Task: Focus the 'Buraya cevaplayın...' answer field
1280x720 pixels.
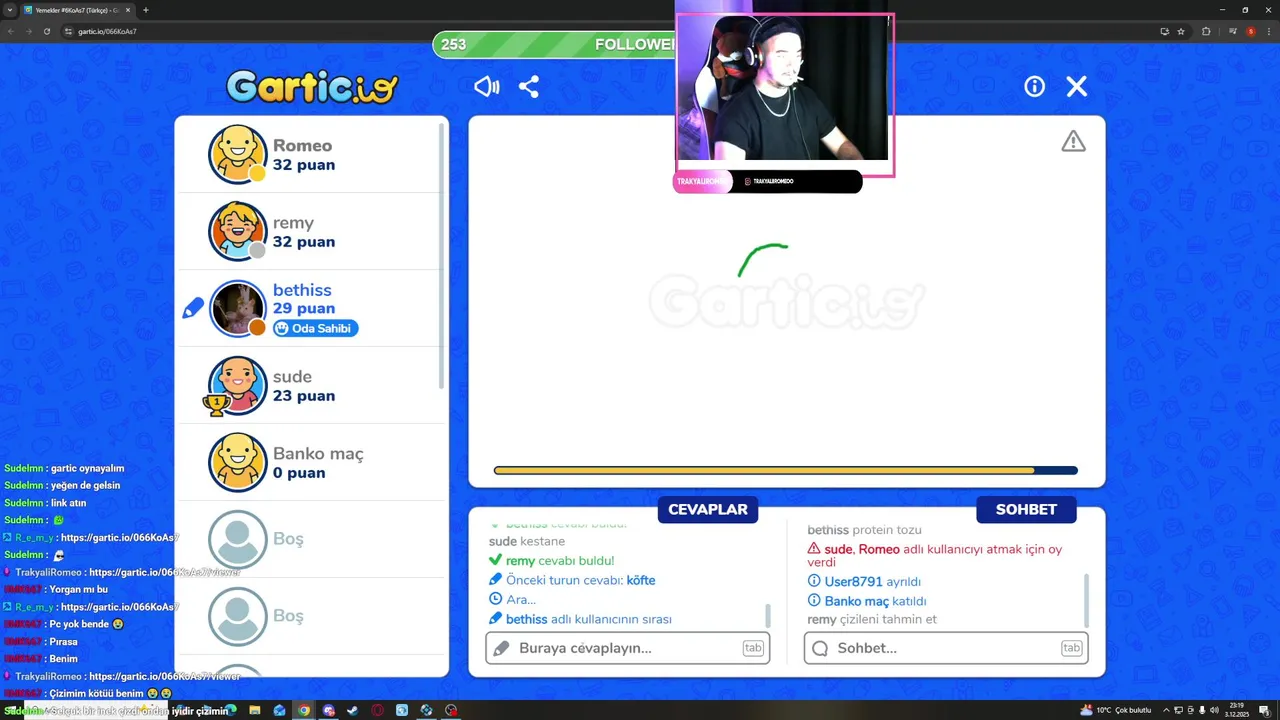Action: click(627, 648)
